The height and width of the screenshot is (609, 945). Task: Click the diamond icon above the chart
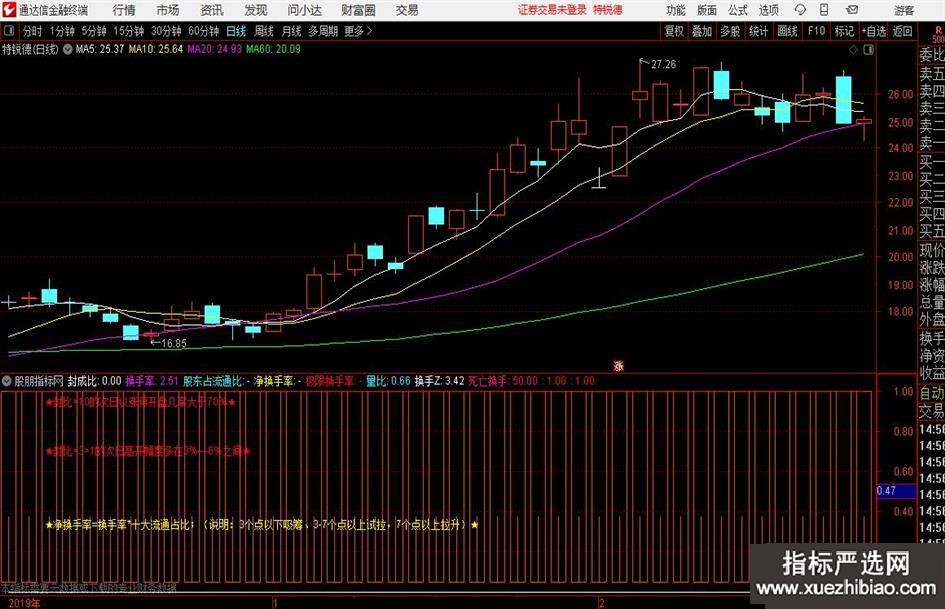point(853,50)
